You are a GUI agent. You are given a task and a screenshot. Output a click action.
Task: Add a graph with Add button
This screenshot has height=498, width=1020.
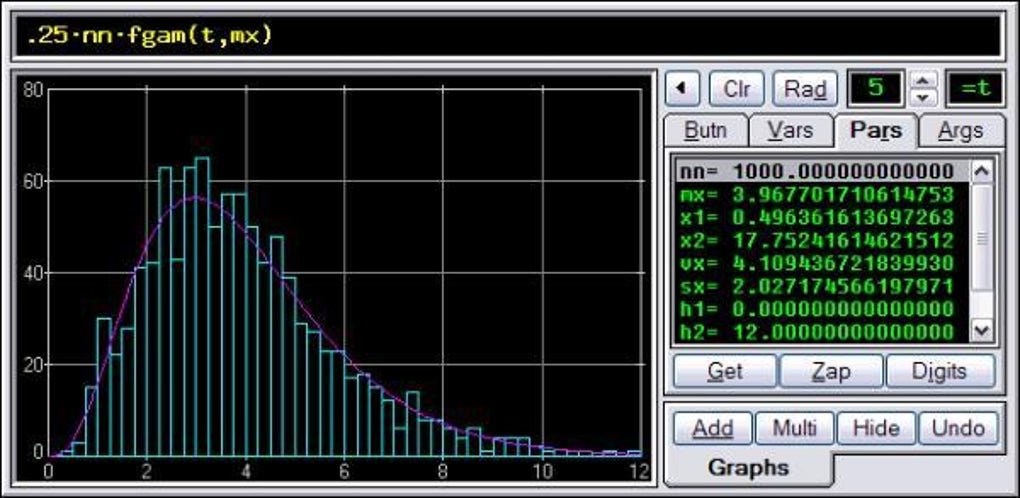[x=712, y=428]
